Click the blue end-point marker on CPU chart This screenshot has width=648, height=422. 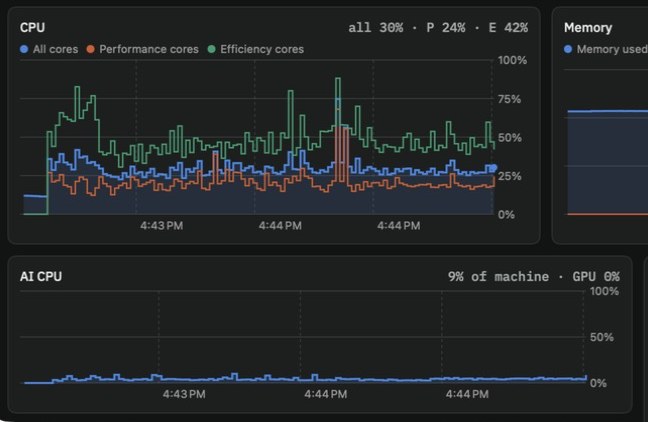click(493, 168)
